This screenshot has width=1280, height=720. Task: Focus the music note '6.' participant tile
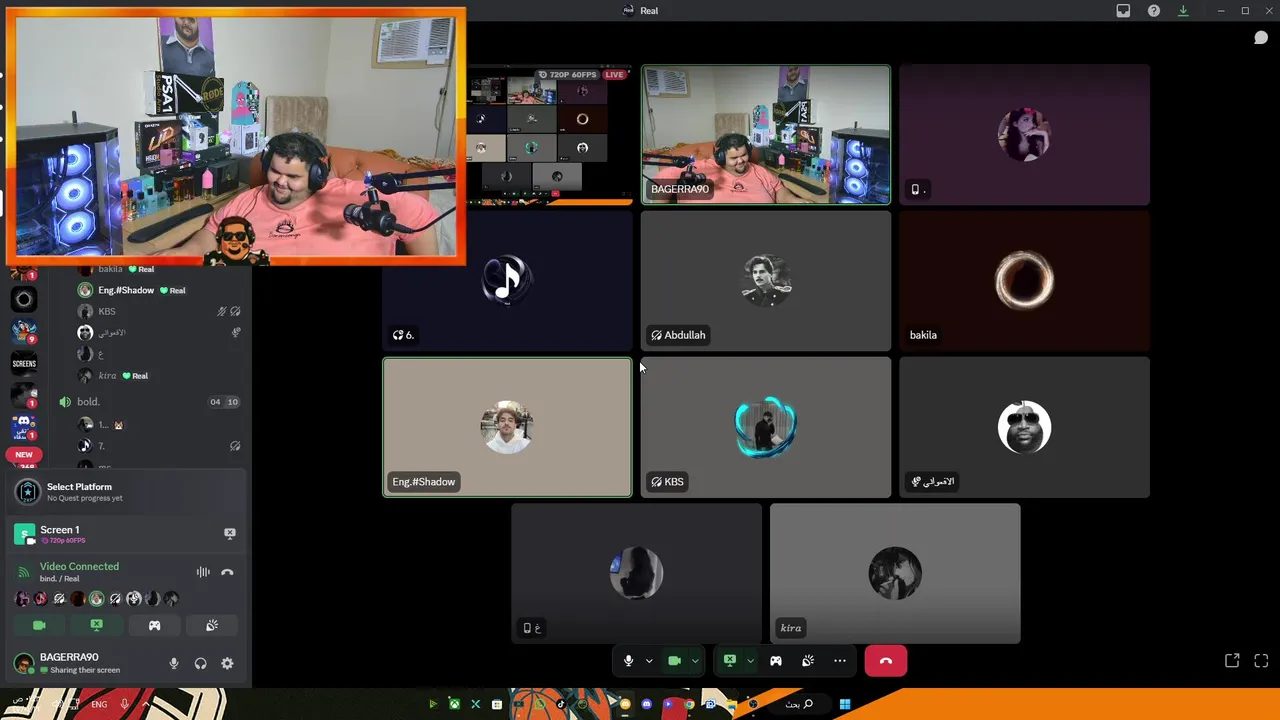point(507,281)
